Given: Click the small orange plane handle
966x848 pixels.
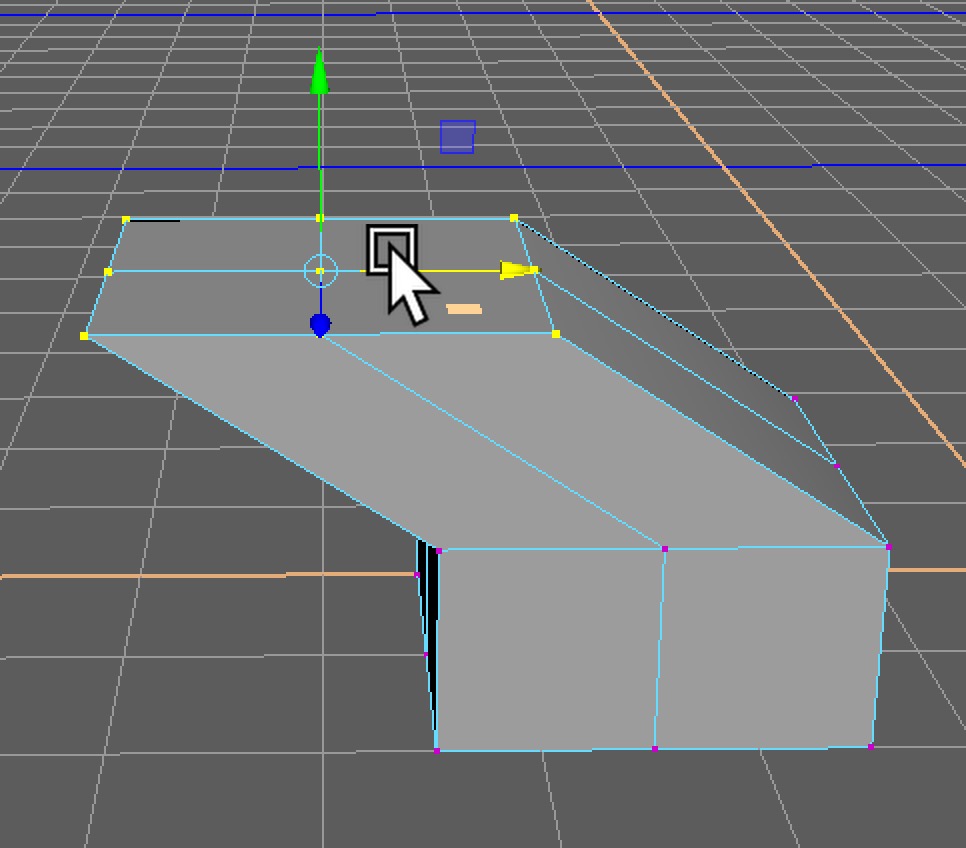Looking at the screenshot, I should (464, 309).
